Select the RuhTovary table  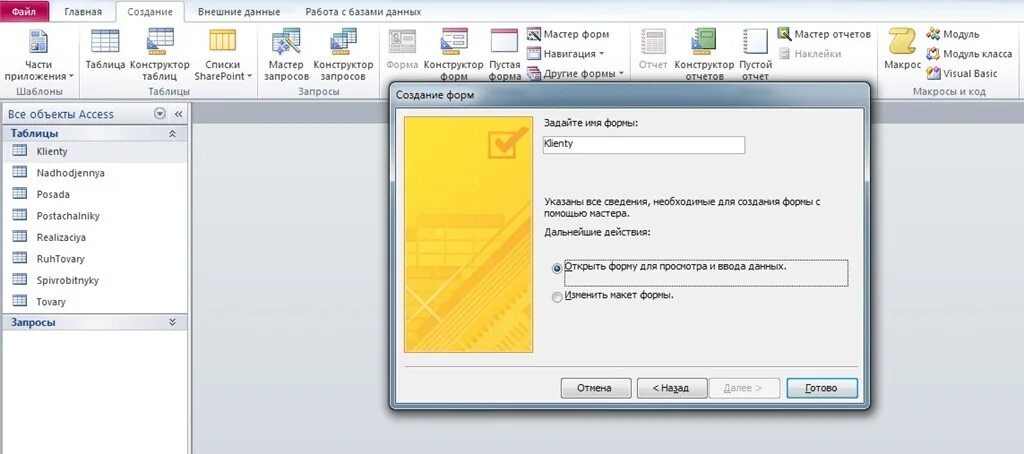point(95,259)
